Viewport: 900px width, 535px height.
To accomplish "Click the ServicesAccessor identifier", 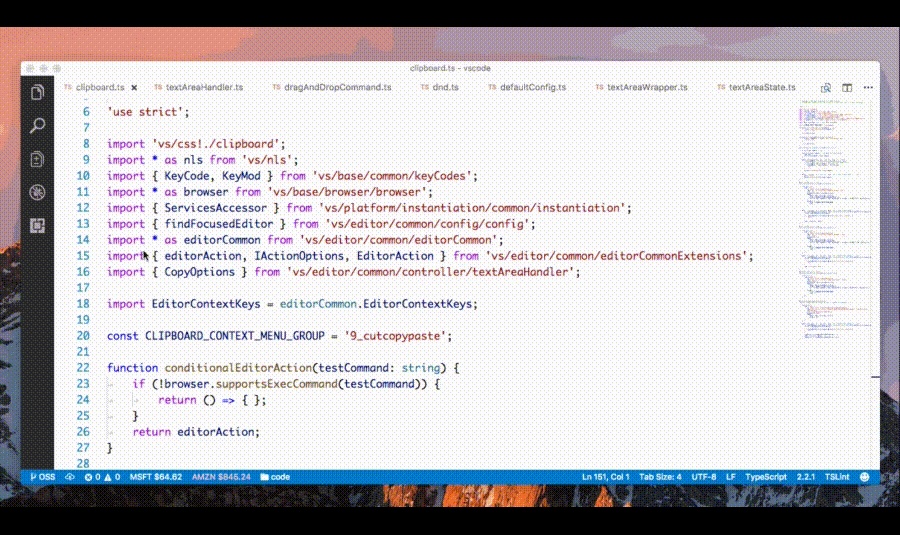I will tap(216, 208).
